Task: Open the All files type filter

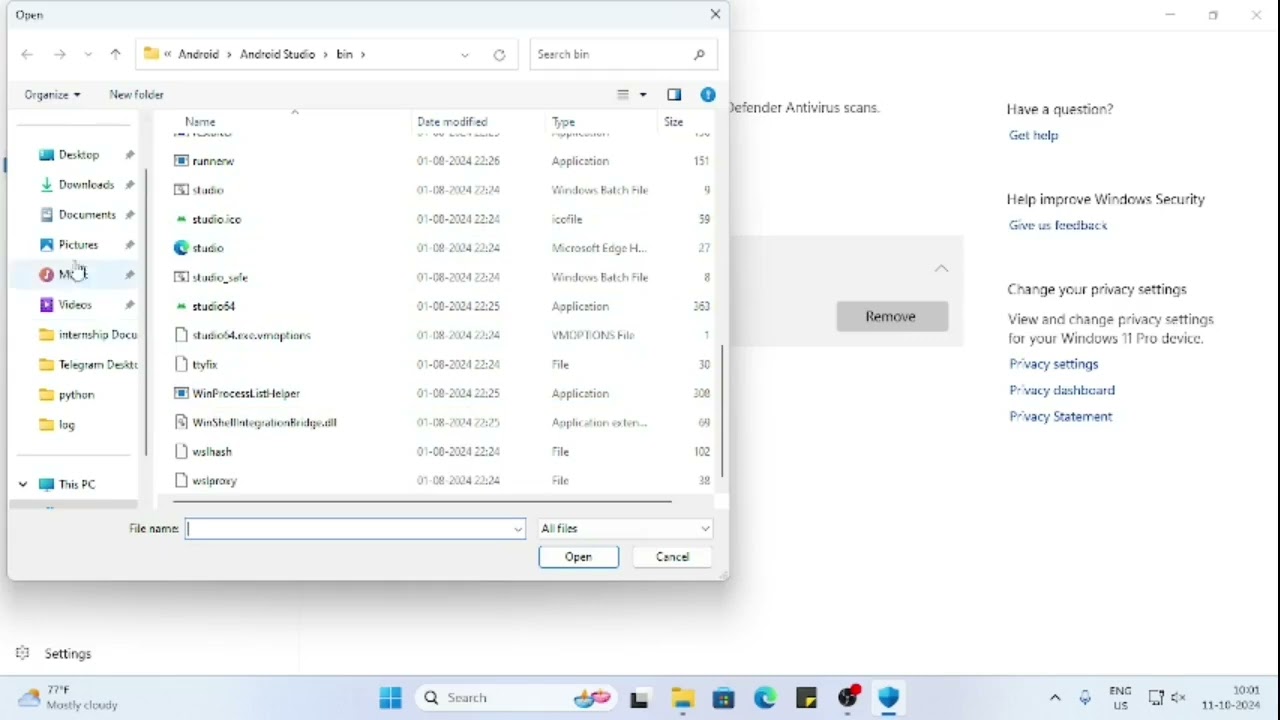Action: 625,528
